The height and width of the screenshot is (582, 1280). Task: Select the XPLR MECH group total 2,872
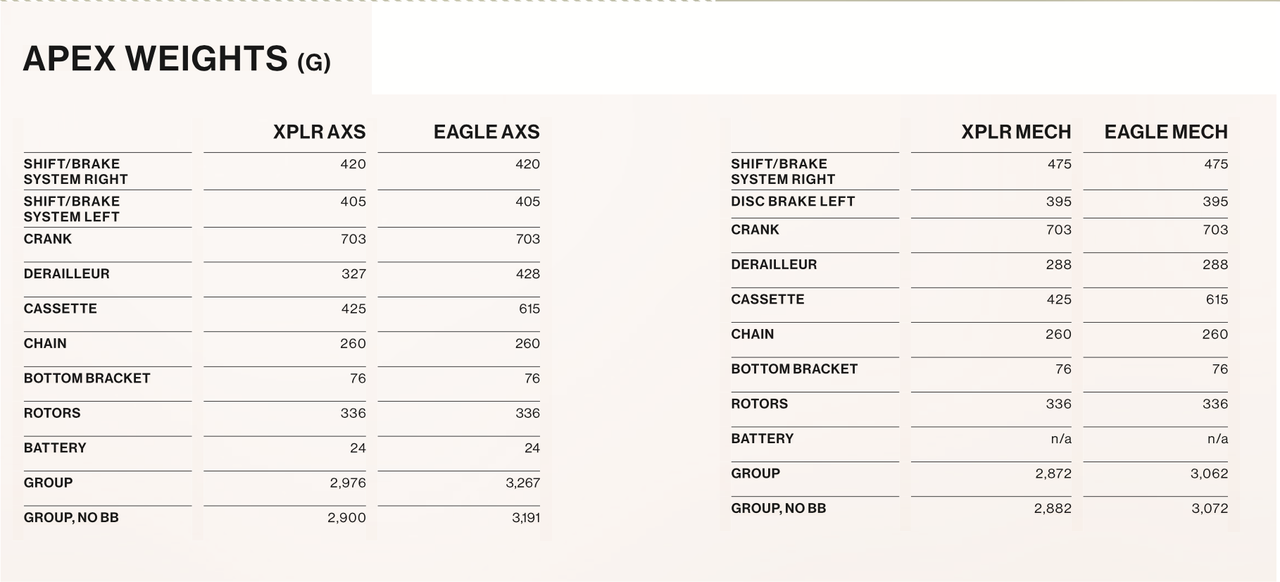(1053, 474)
